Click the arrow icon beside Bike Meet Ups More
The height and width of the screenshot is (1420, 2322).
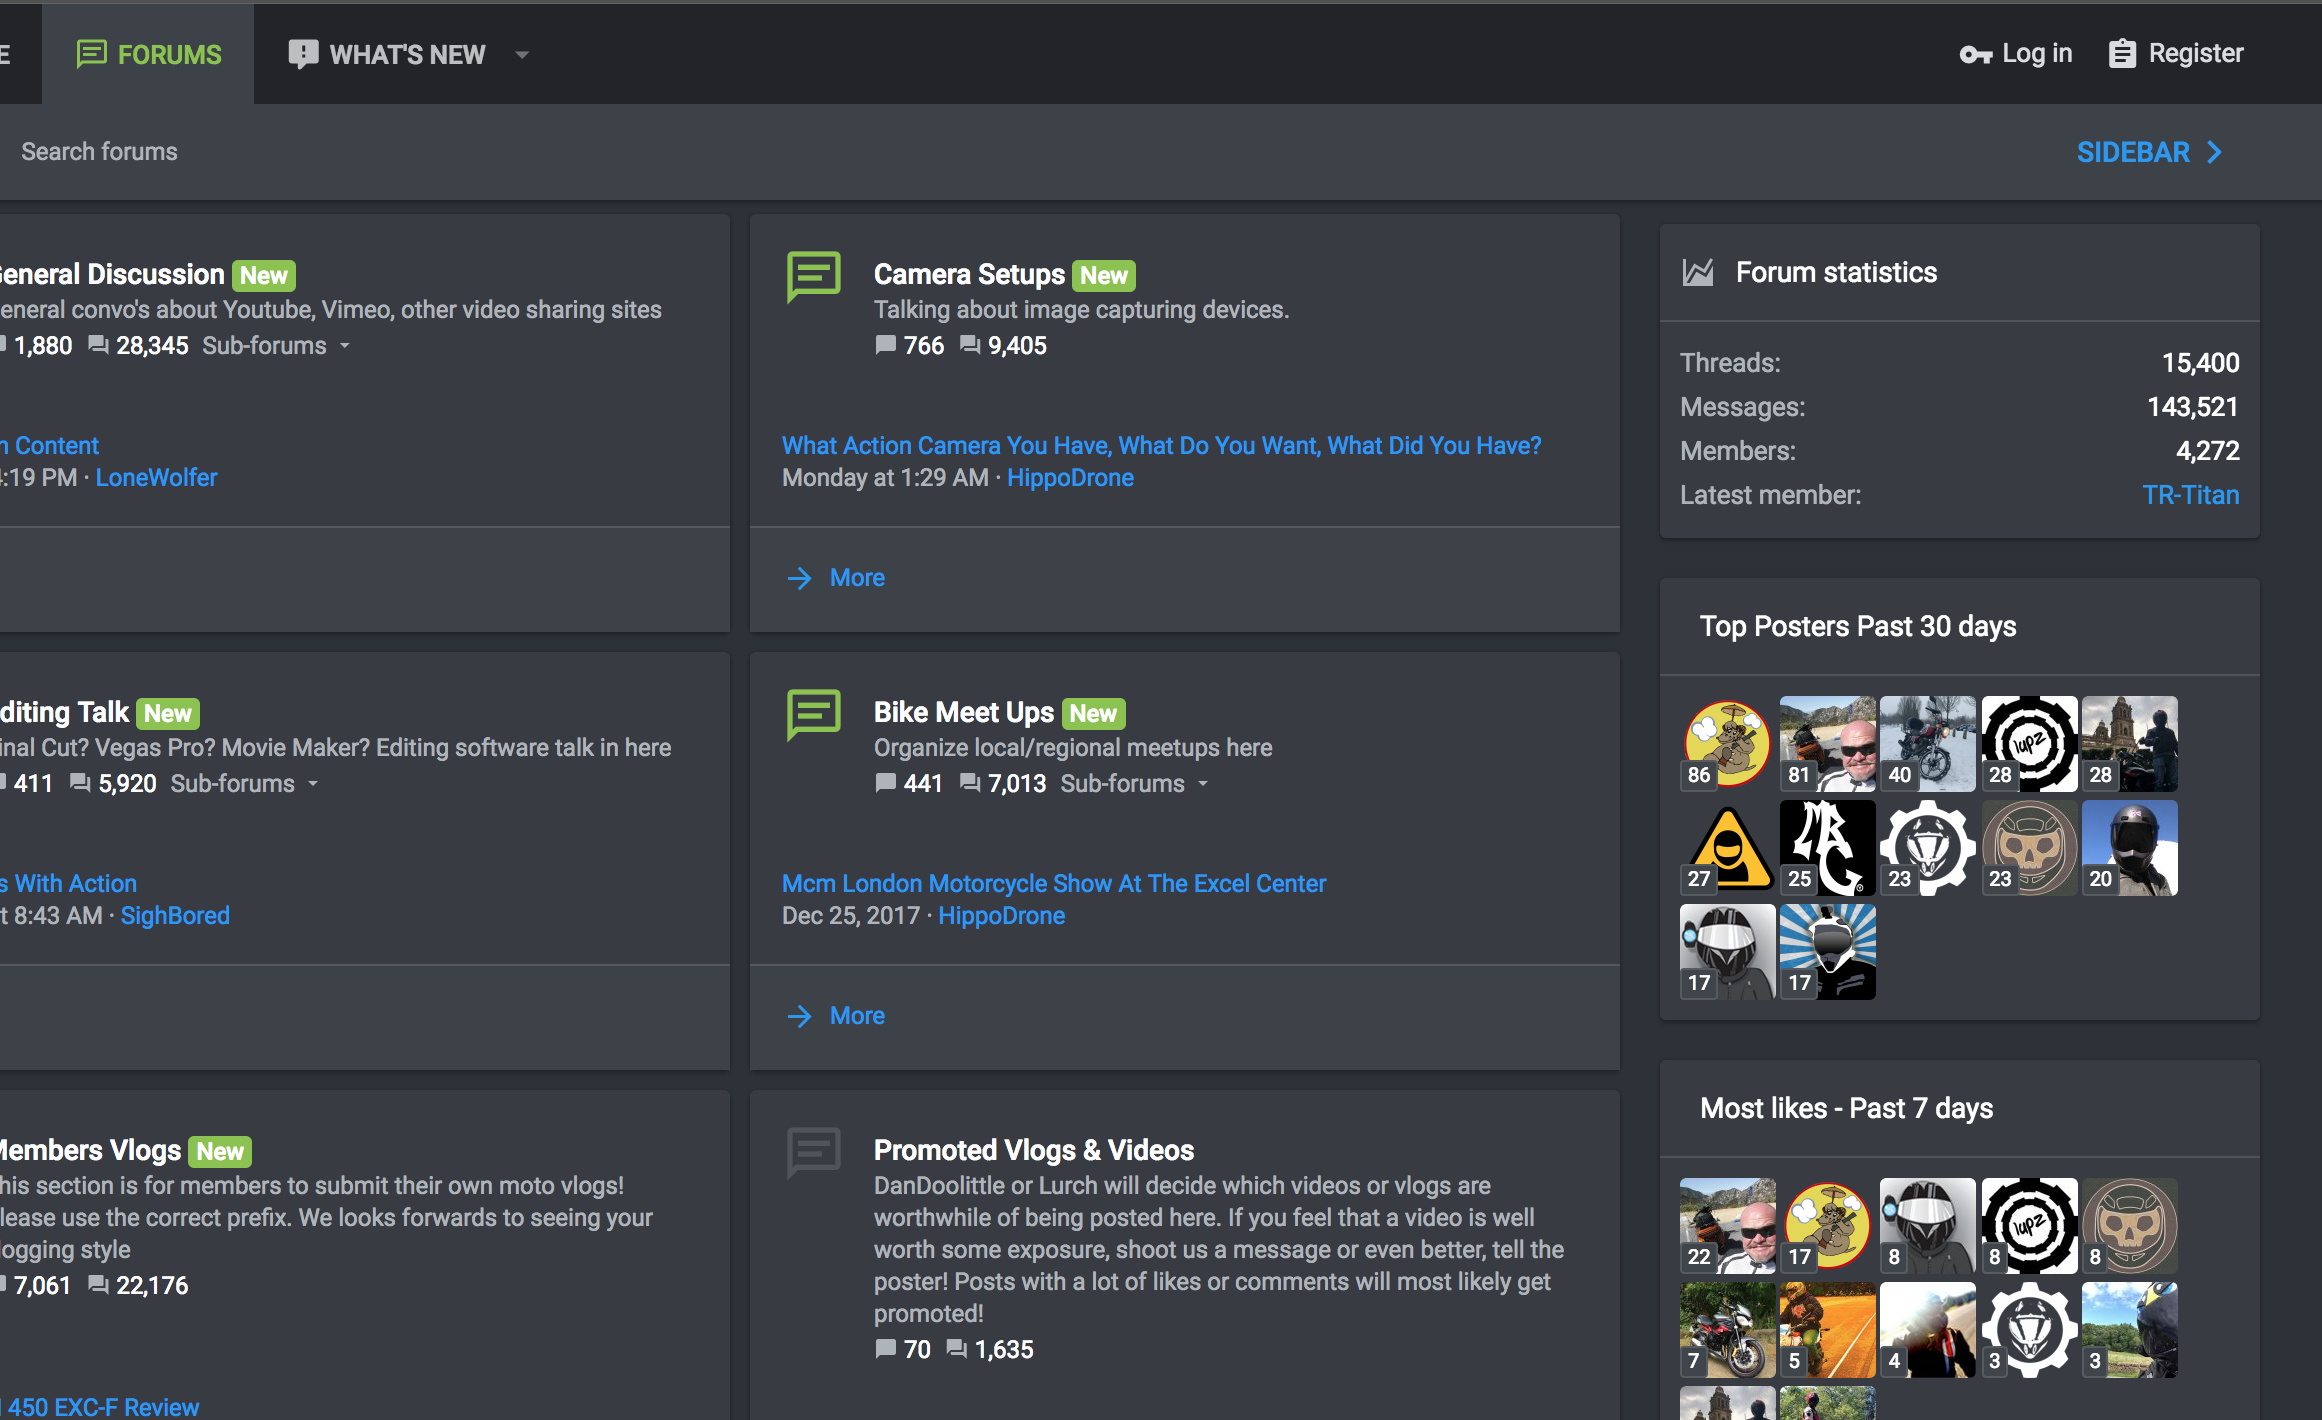[799, 1016]
